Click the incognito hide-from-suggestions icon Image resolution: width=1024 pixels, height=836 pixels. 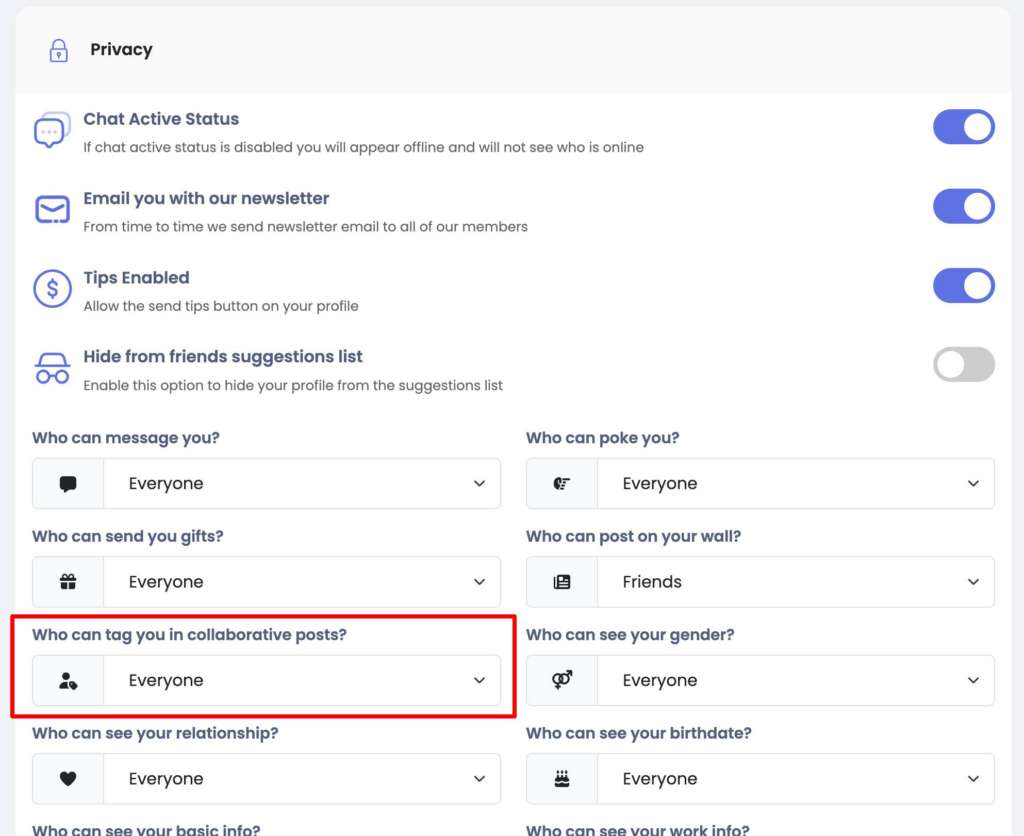click(x=52, y=367)
